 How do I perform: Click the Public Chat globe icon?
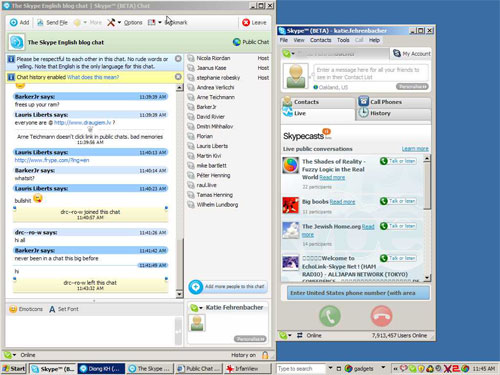point(237,42)
